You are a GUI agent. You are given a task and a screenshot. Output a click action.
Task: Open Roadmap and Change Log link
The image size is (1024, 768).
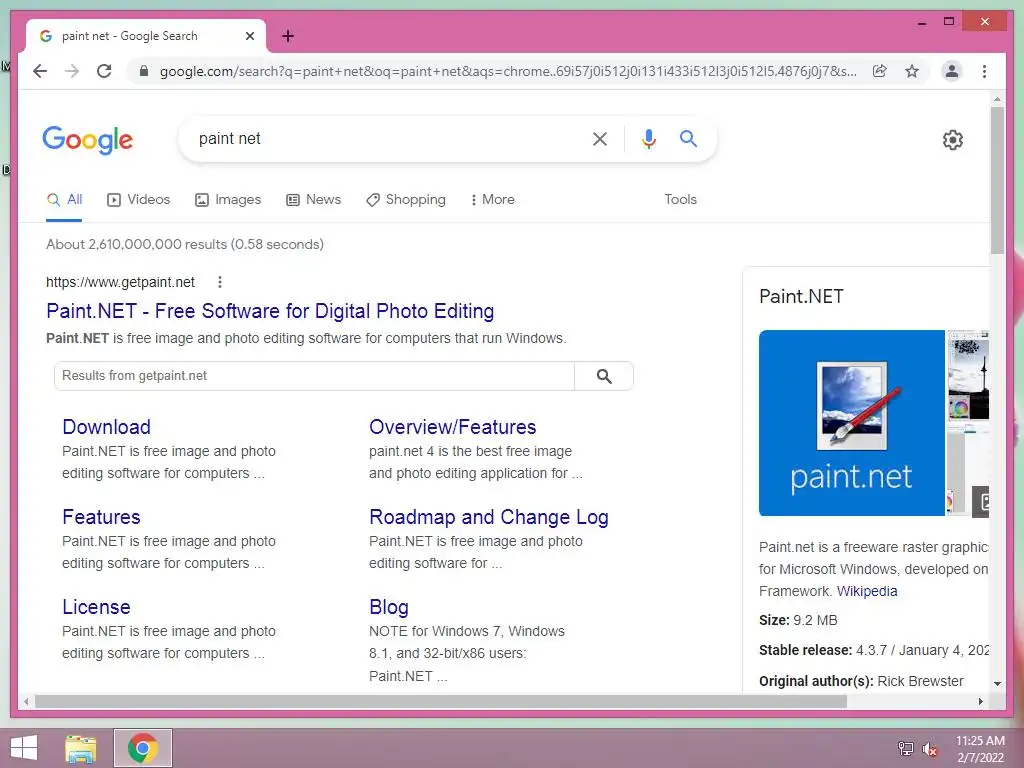click(488, 517)
